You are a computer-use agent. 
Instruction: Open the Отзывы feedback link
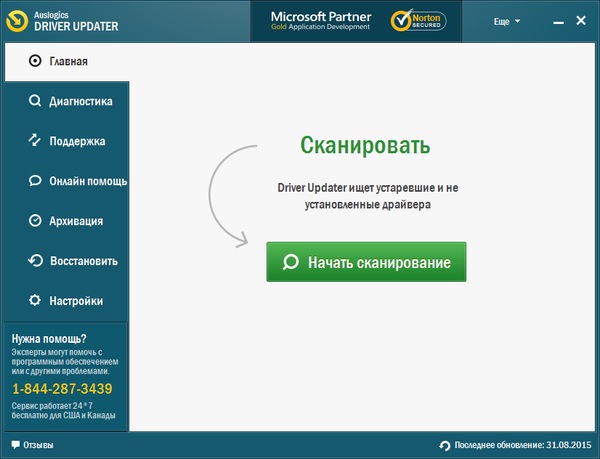[x=33, y=445]
